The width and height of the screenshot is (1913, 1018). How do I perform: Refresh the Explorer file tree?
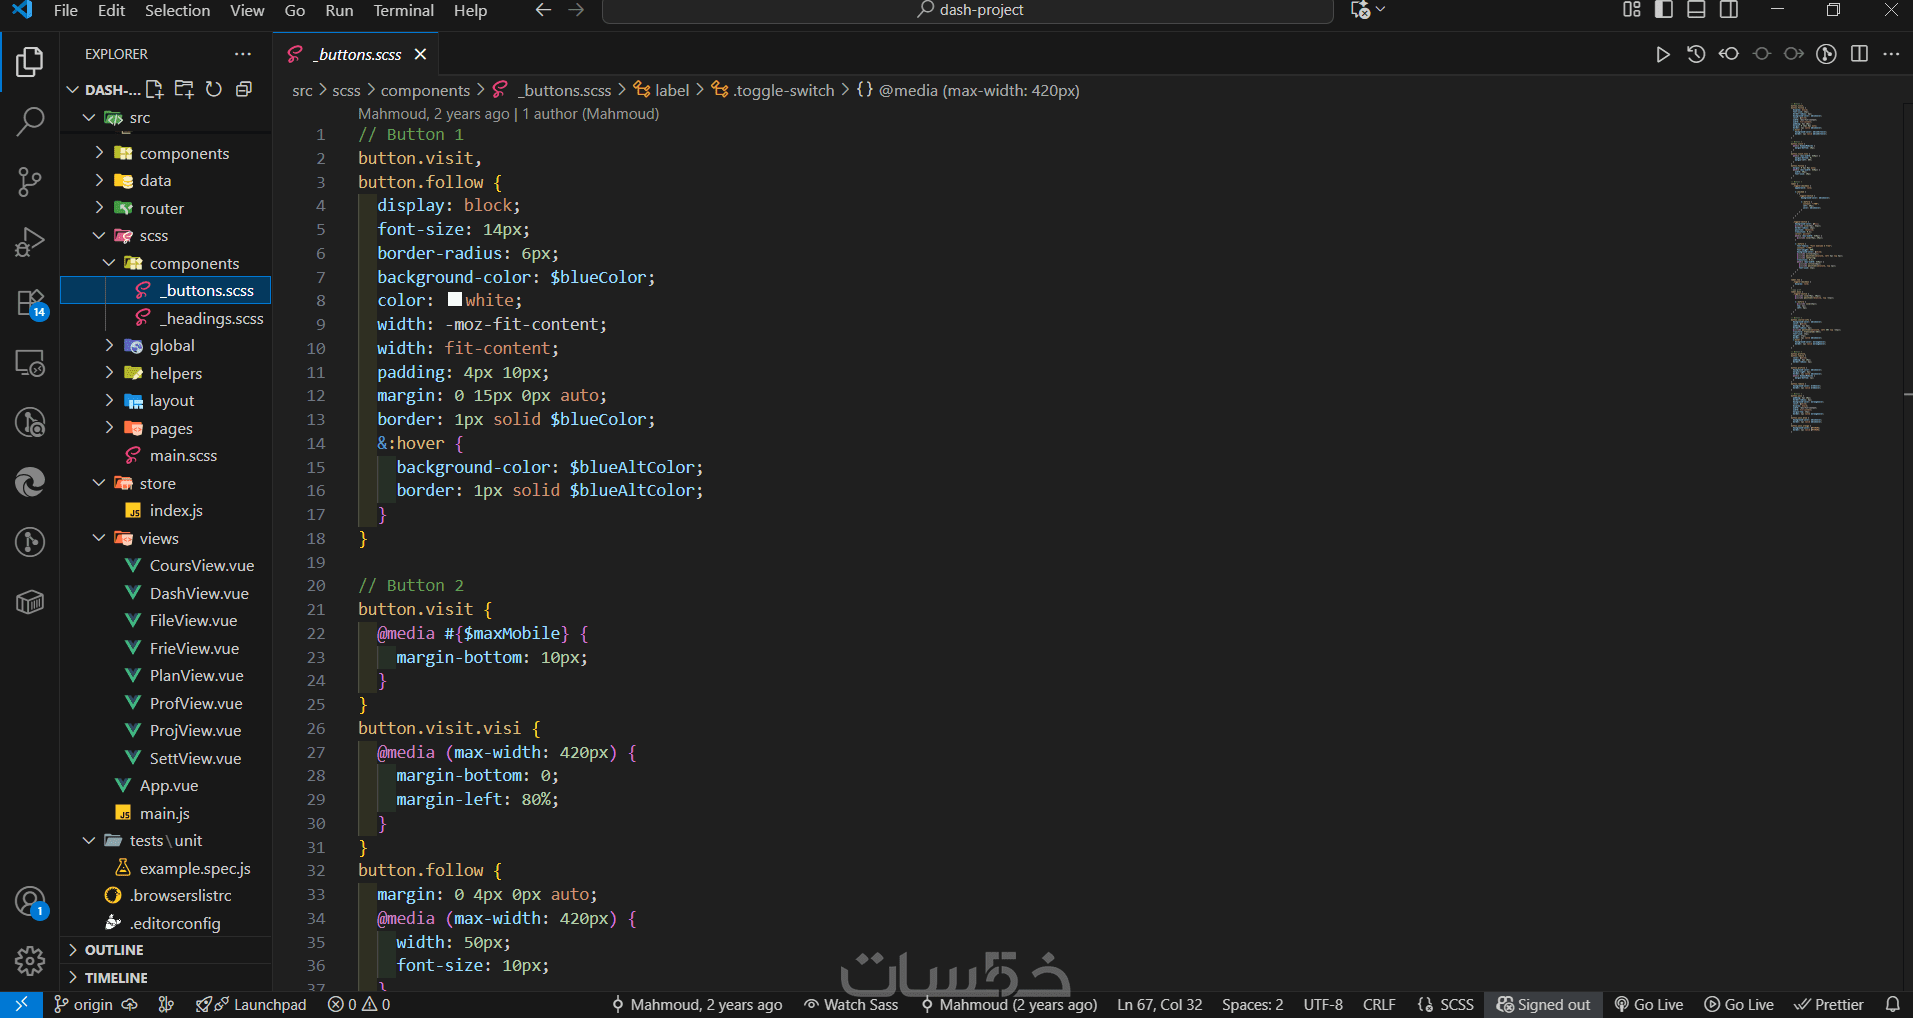(213, 90)
